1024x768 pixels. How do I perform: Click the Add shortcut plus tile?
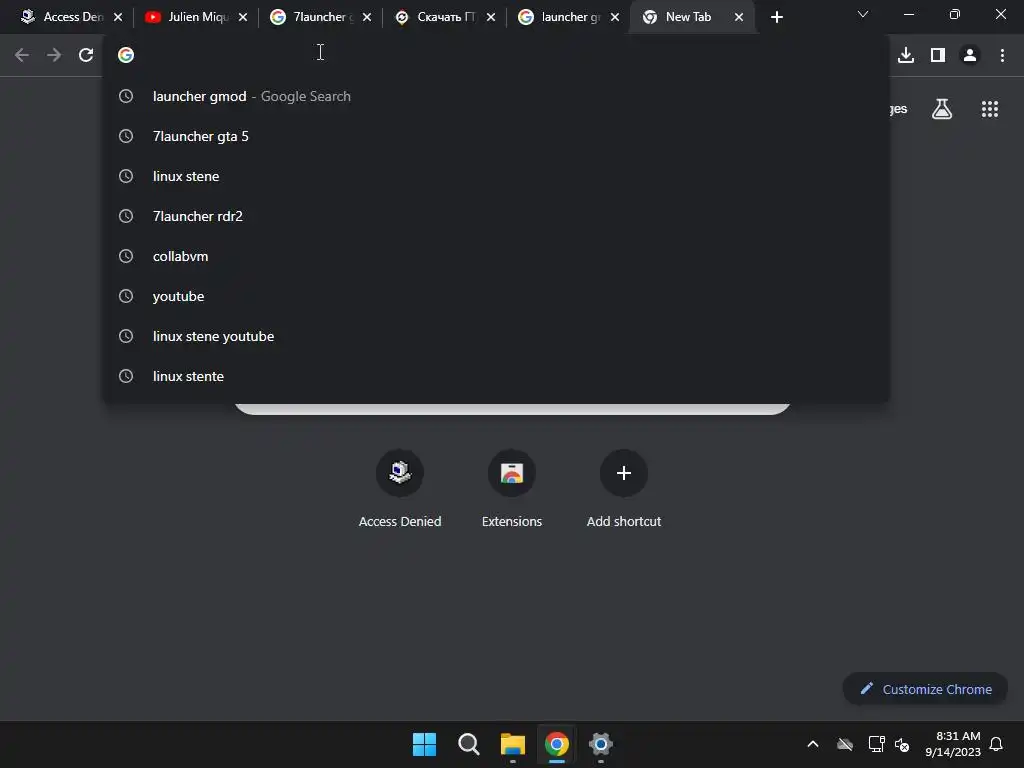624,488
